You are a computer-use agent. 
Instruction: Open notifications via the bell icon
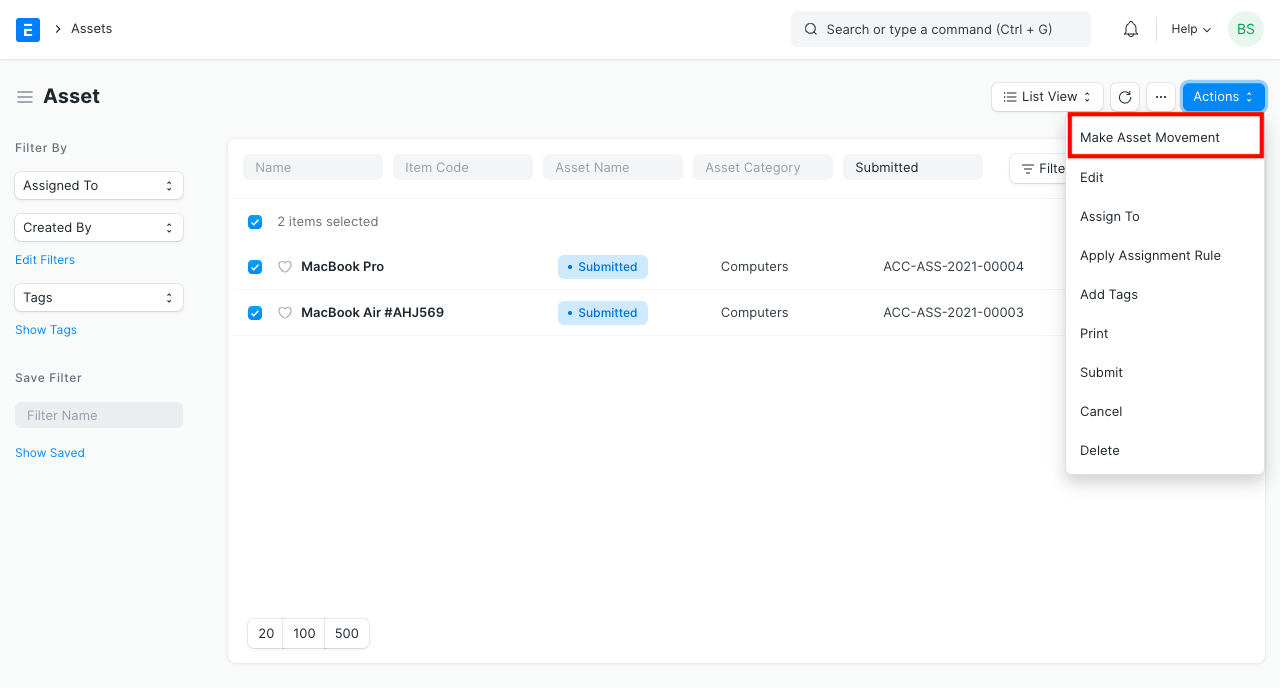click(x=1130, y=29)
